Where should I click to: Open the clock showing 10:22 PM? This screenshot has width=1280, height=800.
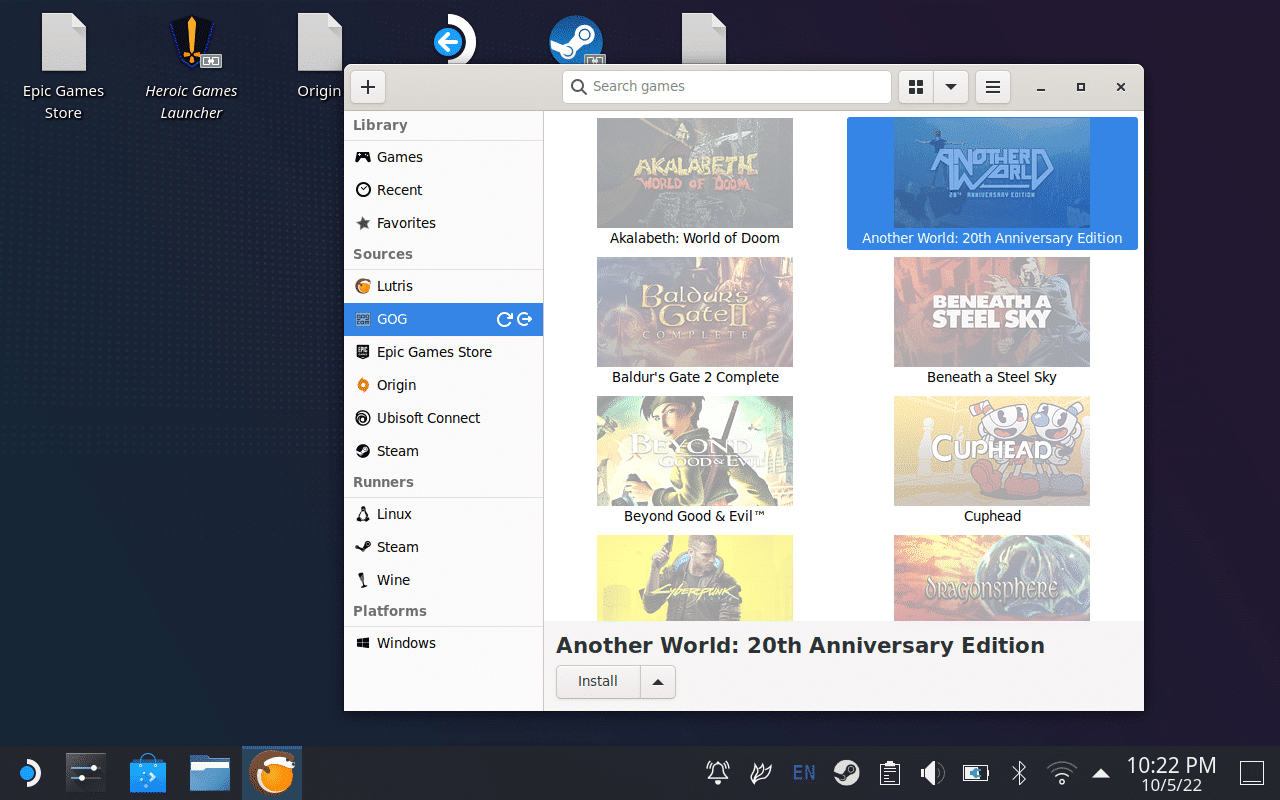click(1171, 774)
